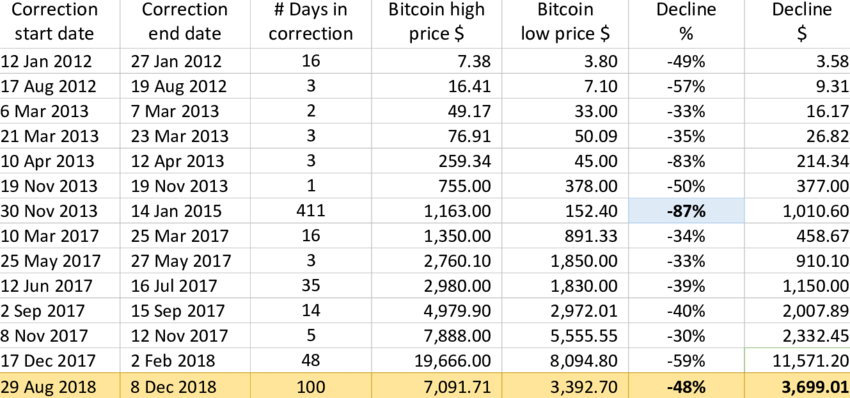The image size is (850, 398).
Task: Select the 8 Dec 2018 end date cell
Action: [x=185, y=386]
